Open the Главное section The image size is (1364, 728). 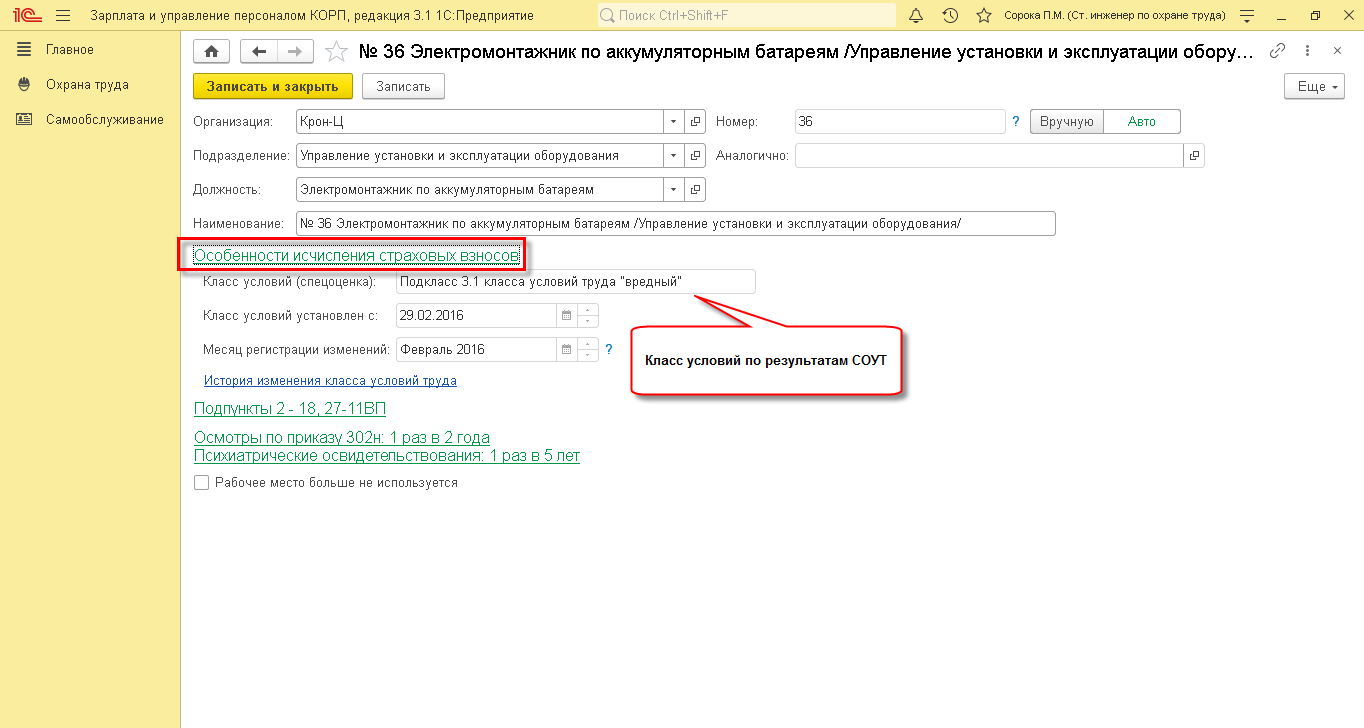coord(70,50)
